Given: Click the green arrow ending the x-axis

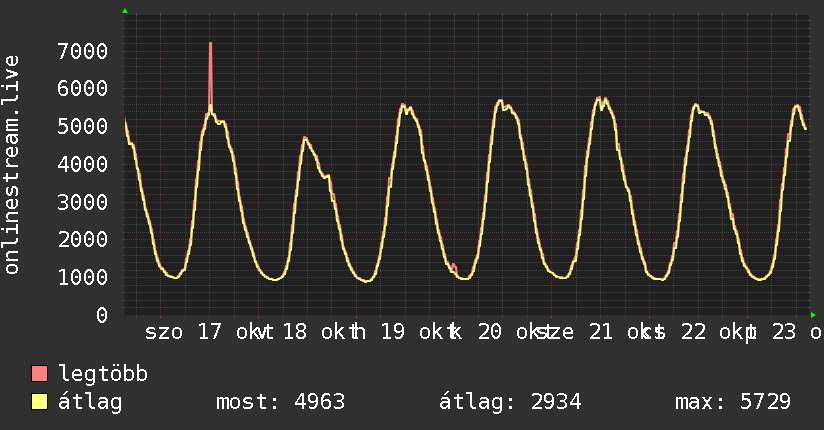Looking at the screenshot, I should tap(813, 315).
